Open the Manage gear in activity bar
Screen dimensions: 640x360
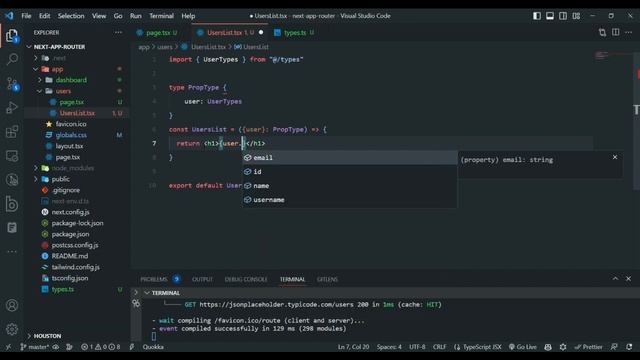click(12, 329)
